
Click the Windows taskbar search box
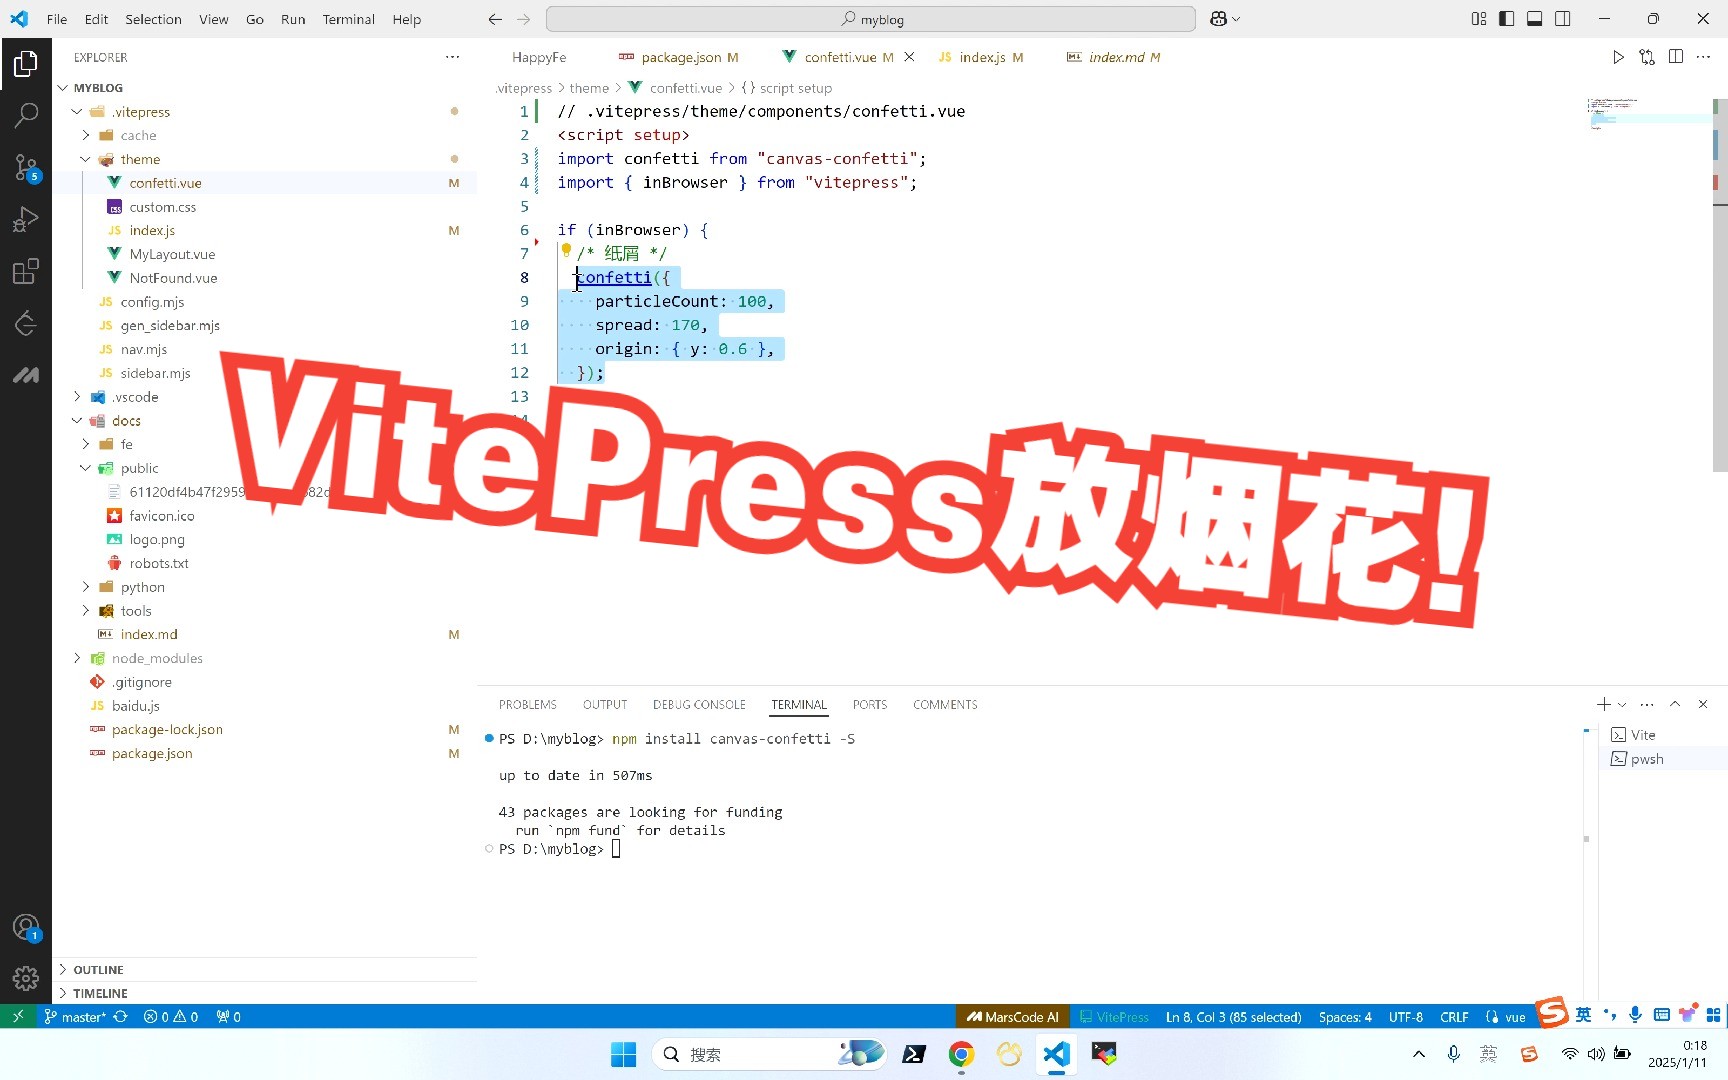770,1054
